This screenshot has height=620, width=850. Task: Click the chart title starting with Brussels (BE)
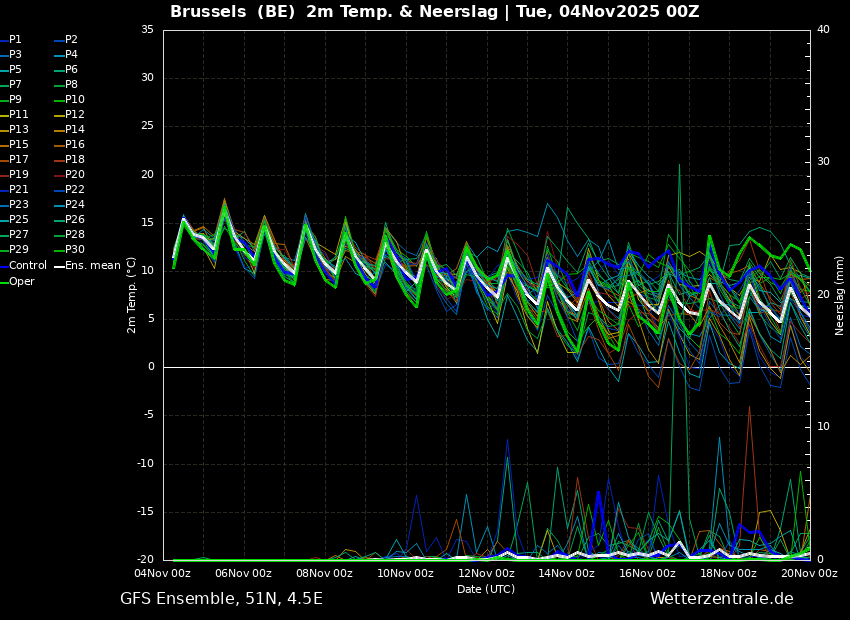(x=435, y=11)
